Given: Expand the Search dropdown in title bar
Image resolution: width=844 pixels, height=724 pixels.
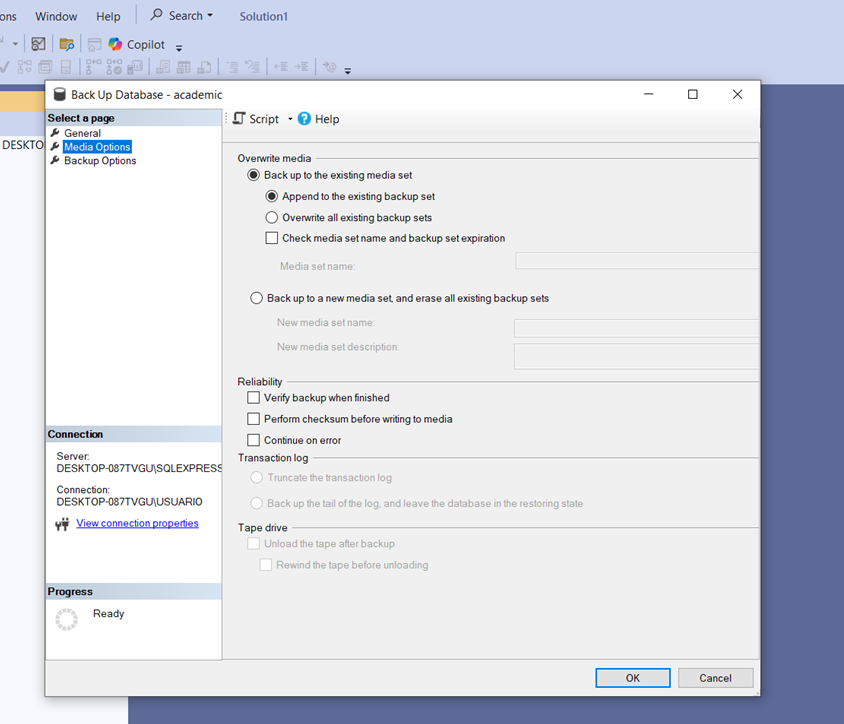Looking at the screenshot, I should (x=210, y=16).
